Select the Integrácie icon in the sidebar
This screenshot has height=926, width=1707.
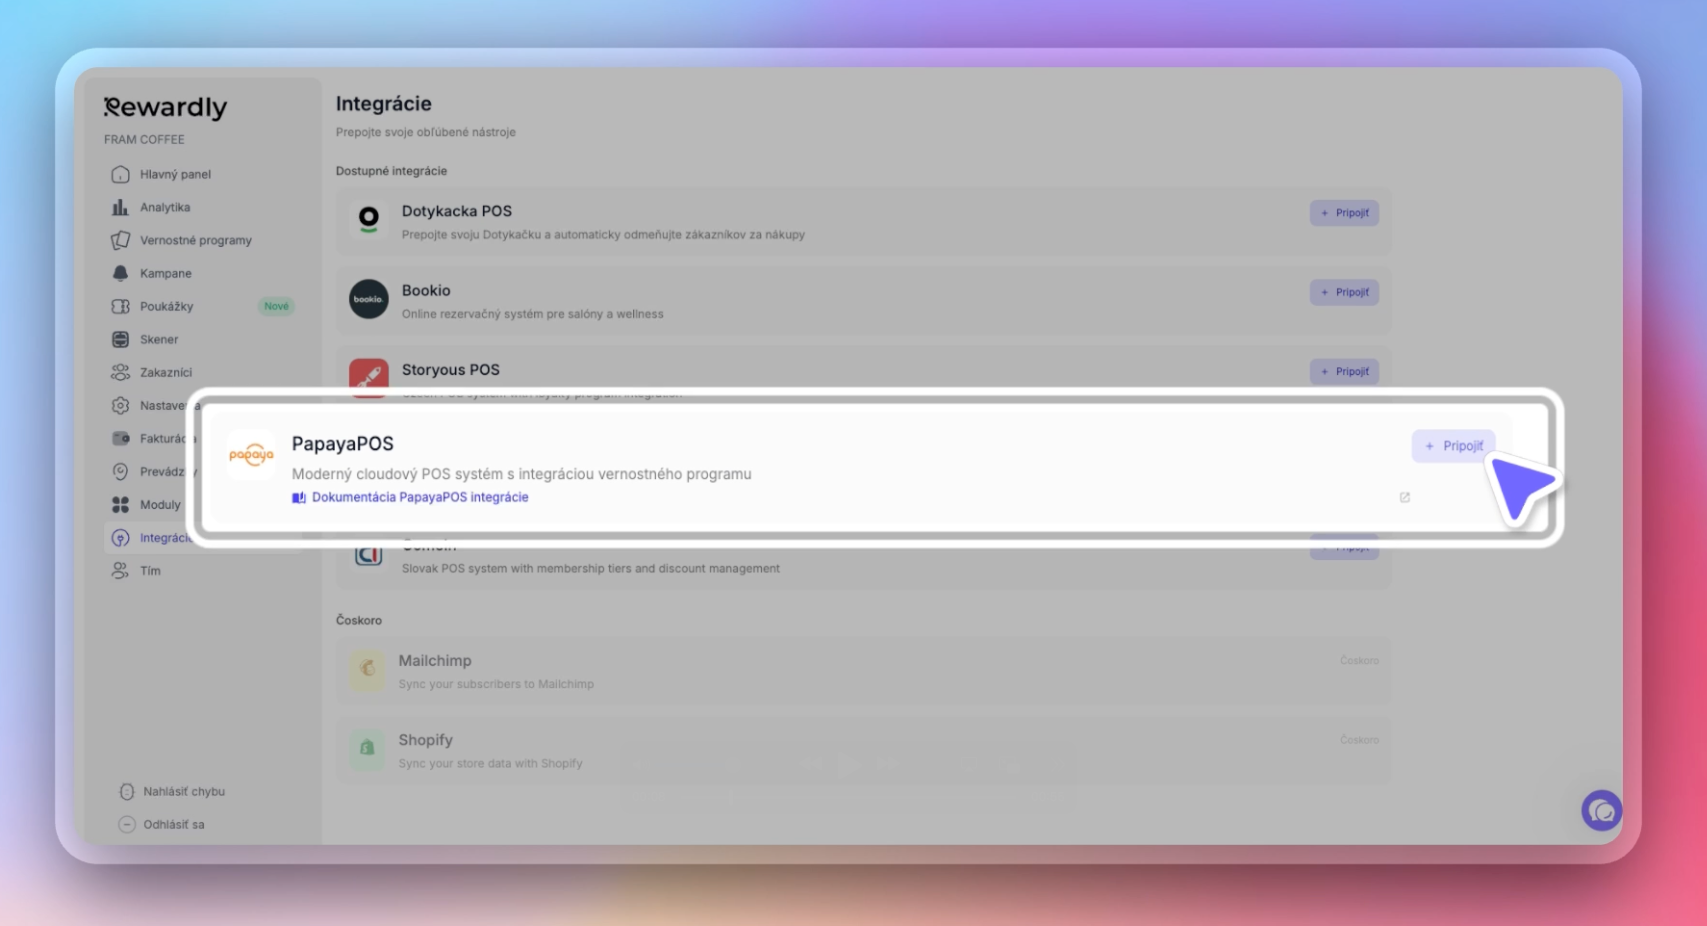tap(121, 538)
